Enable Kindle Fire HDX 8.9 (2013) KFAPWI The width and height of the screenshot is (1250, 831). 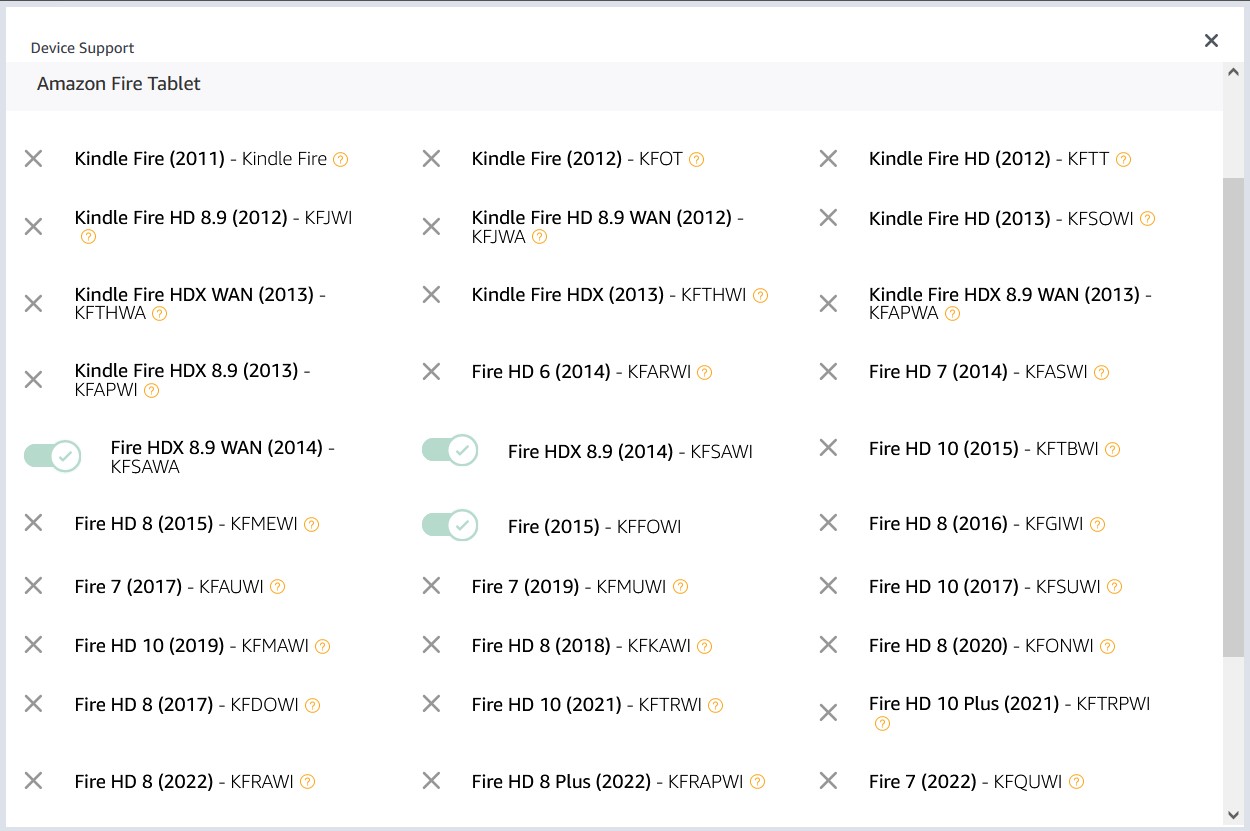click(33, 380)
